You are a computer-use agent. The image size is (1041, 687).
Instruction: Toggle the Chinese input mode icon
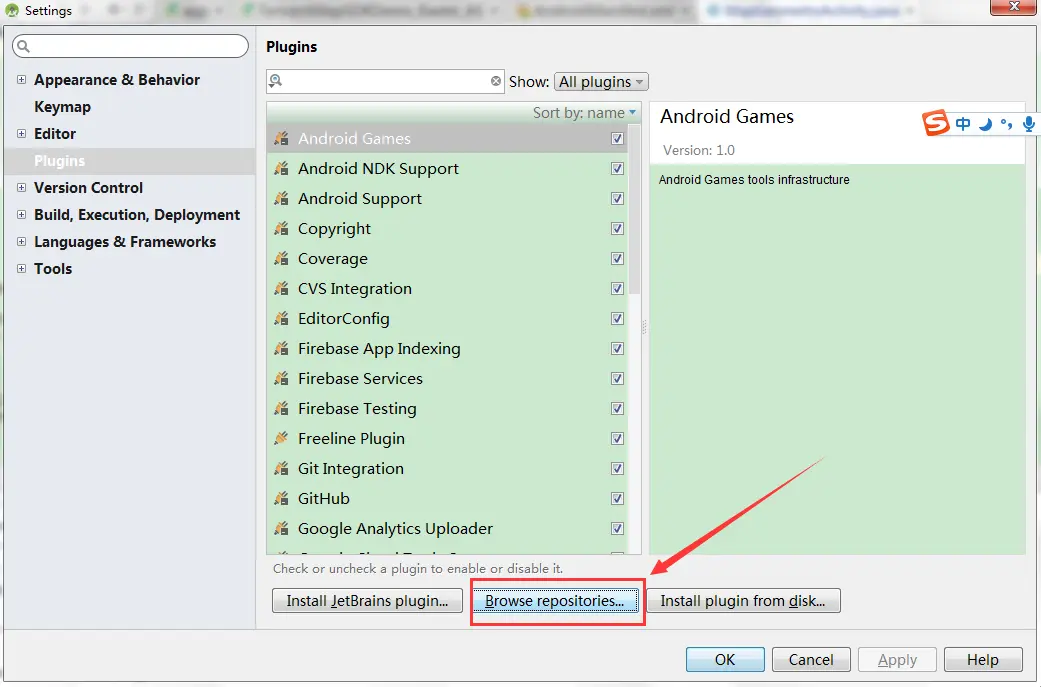pos(963,123)
